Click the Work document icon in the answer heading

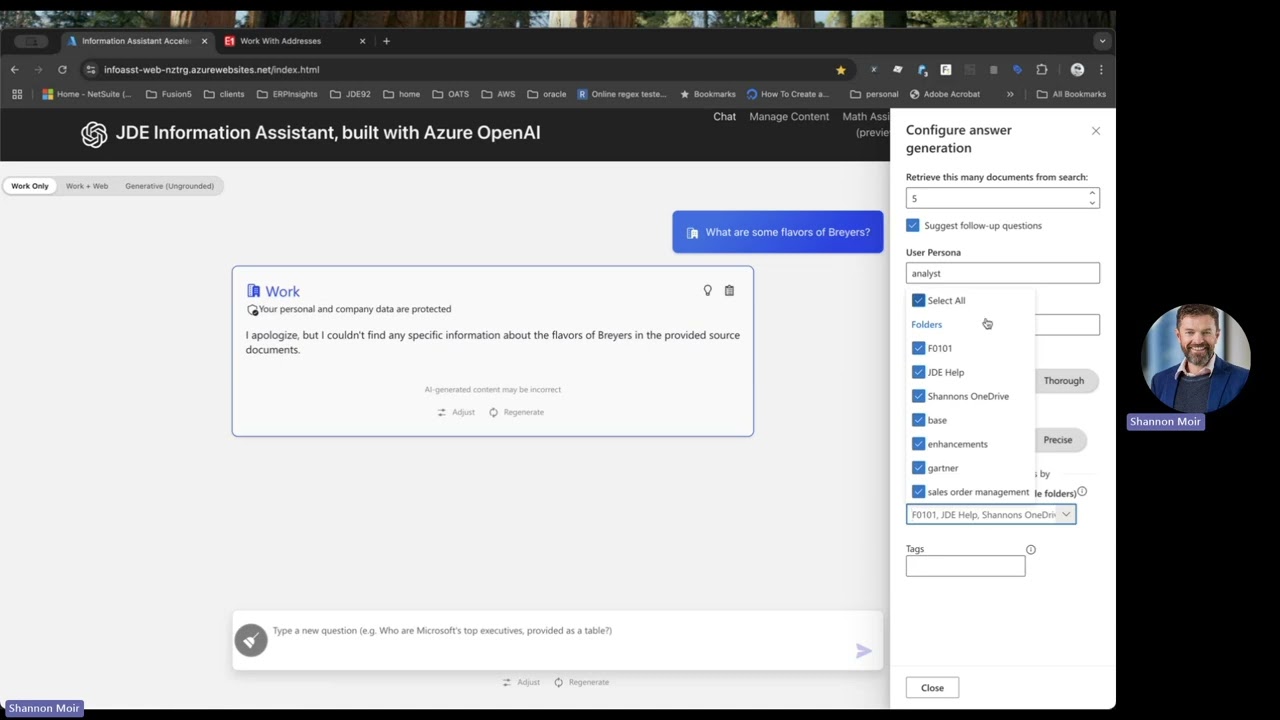tap(254, 291)
